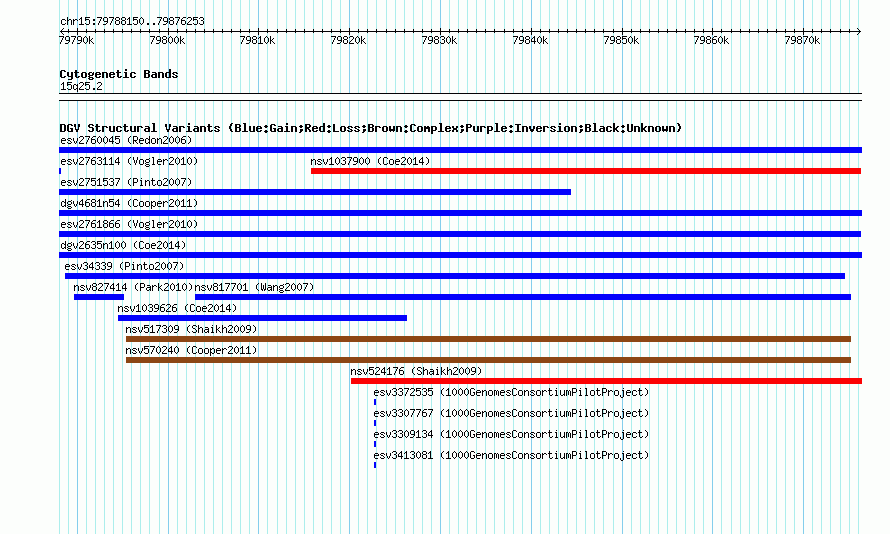The width and height of the screenshot is (890, 534).
Task: Click the 79860k ruler position
Action: (x=711, y=40)
